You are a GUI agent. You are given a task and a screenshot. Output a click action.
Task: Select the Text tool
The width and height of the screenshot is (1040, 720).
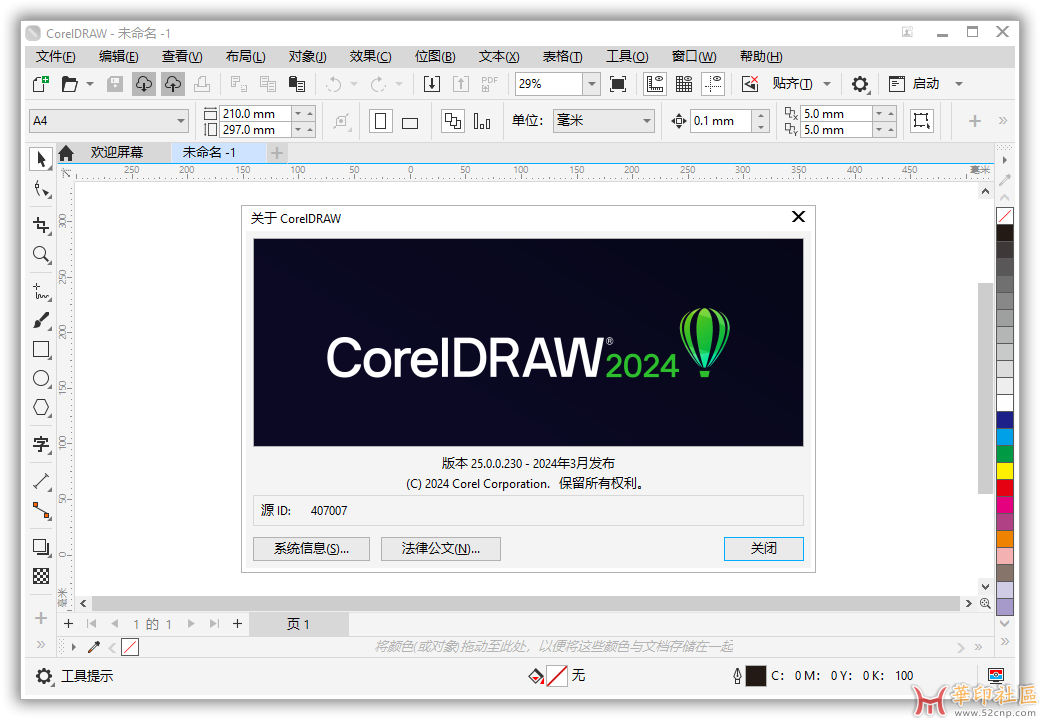tap(41, 444)
